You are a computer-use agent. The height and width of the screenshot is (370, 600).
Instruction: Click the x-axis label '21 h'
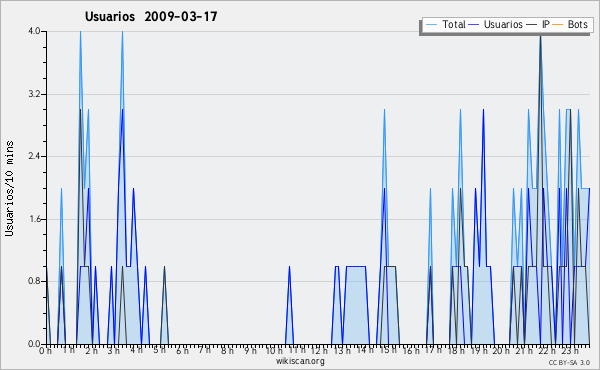click(x=524, y=350)
